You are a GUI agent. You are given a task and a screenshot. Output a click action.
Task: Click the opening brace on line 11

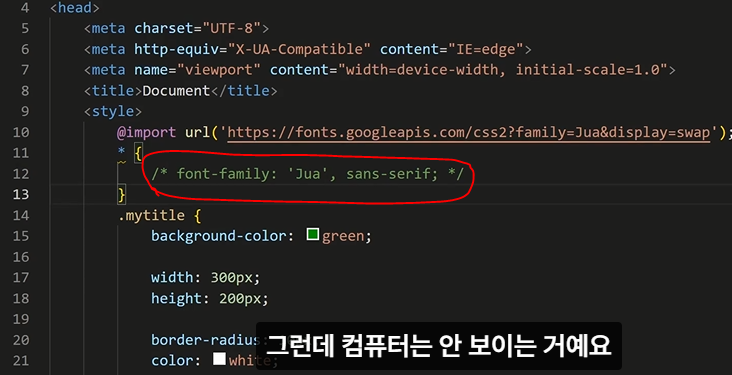138,153
